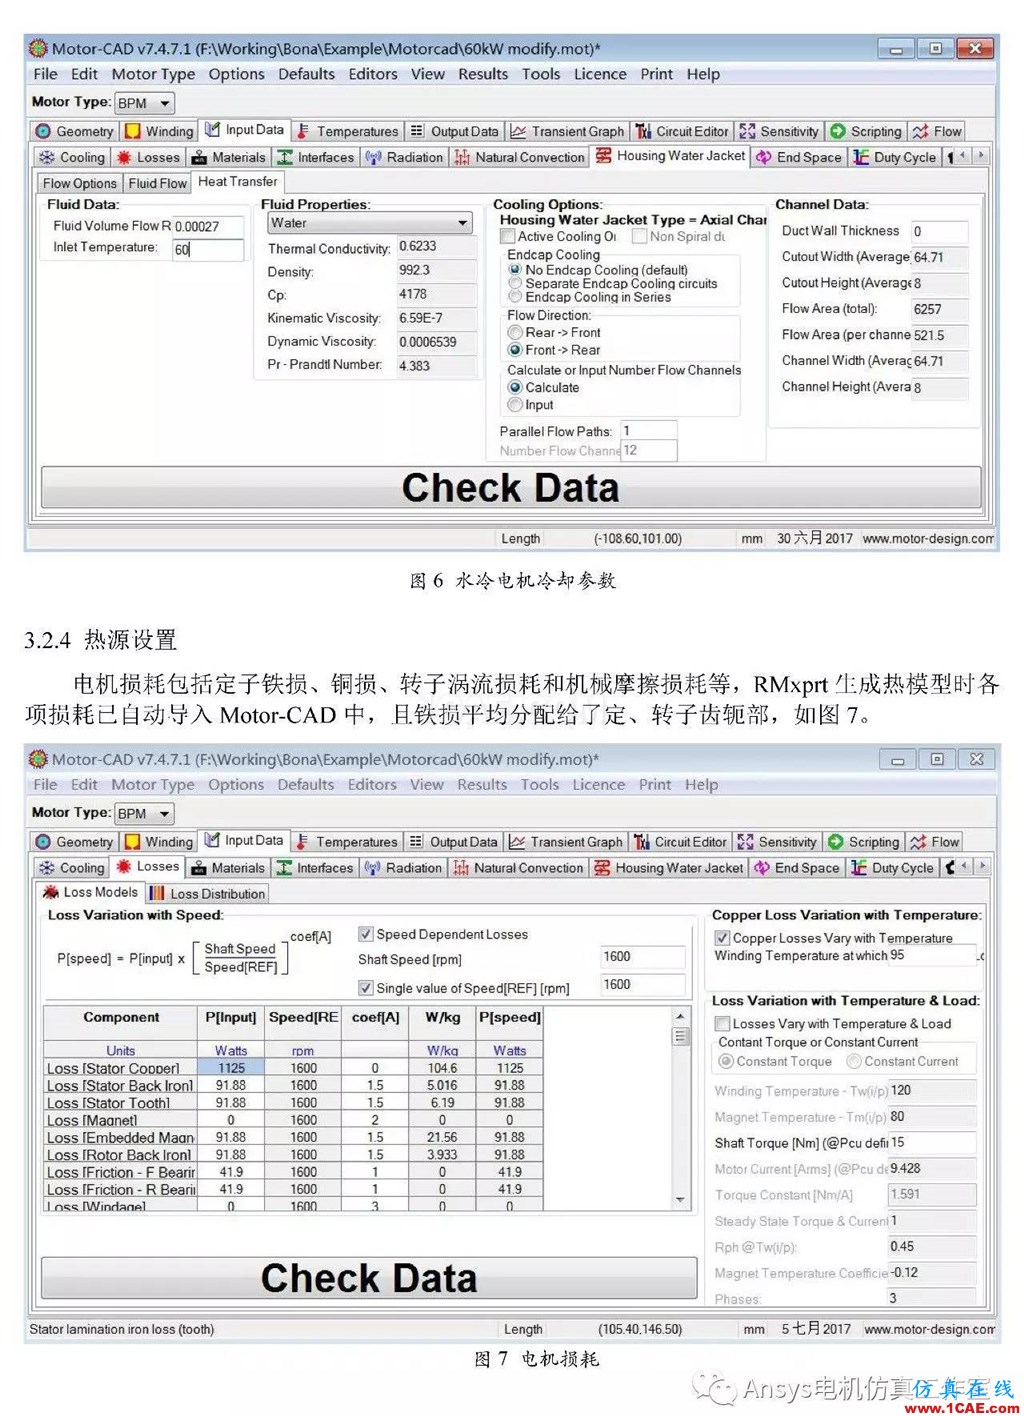This screenshot has height=1416, width=1024.
Task: Open Geometry tab icon in top Motor-CAD window
Action: pos(43,131)
